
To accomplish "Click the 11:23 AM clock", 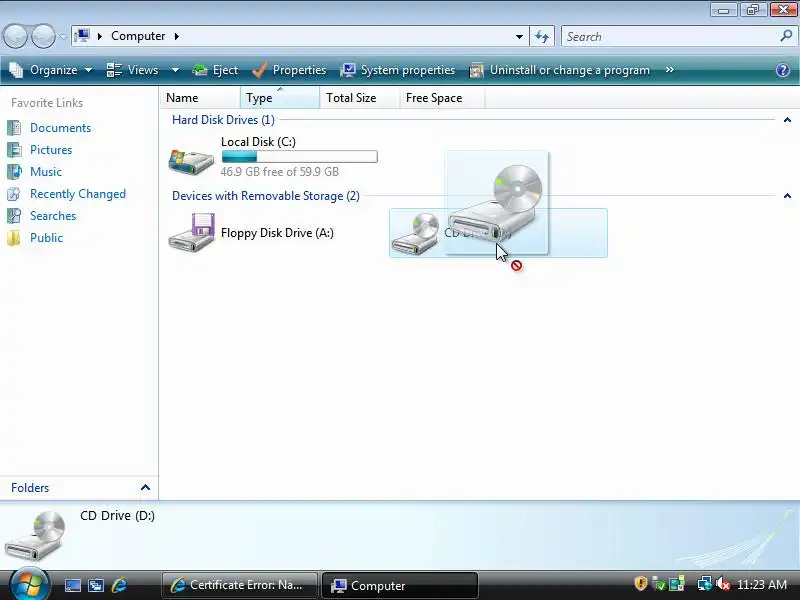I will coord(762,585).
